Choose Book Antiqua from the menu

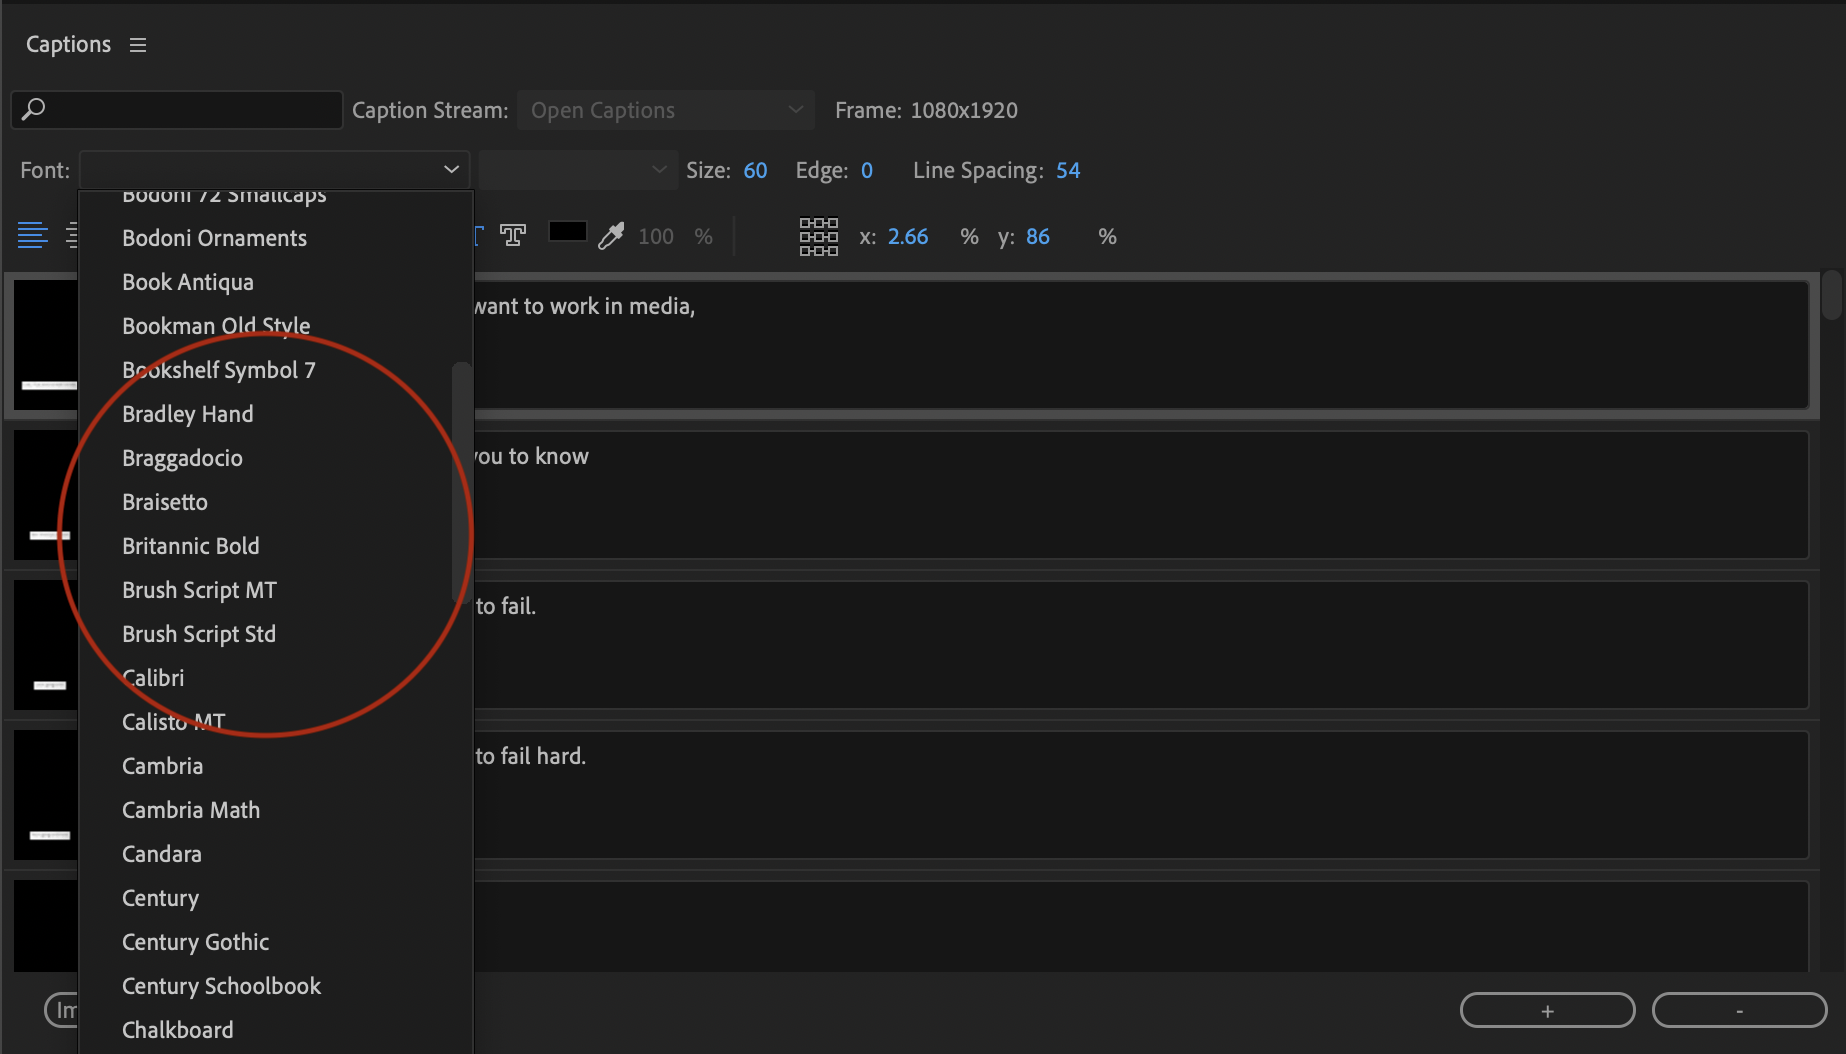[187, 282]
